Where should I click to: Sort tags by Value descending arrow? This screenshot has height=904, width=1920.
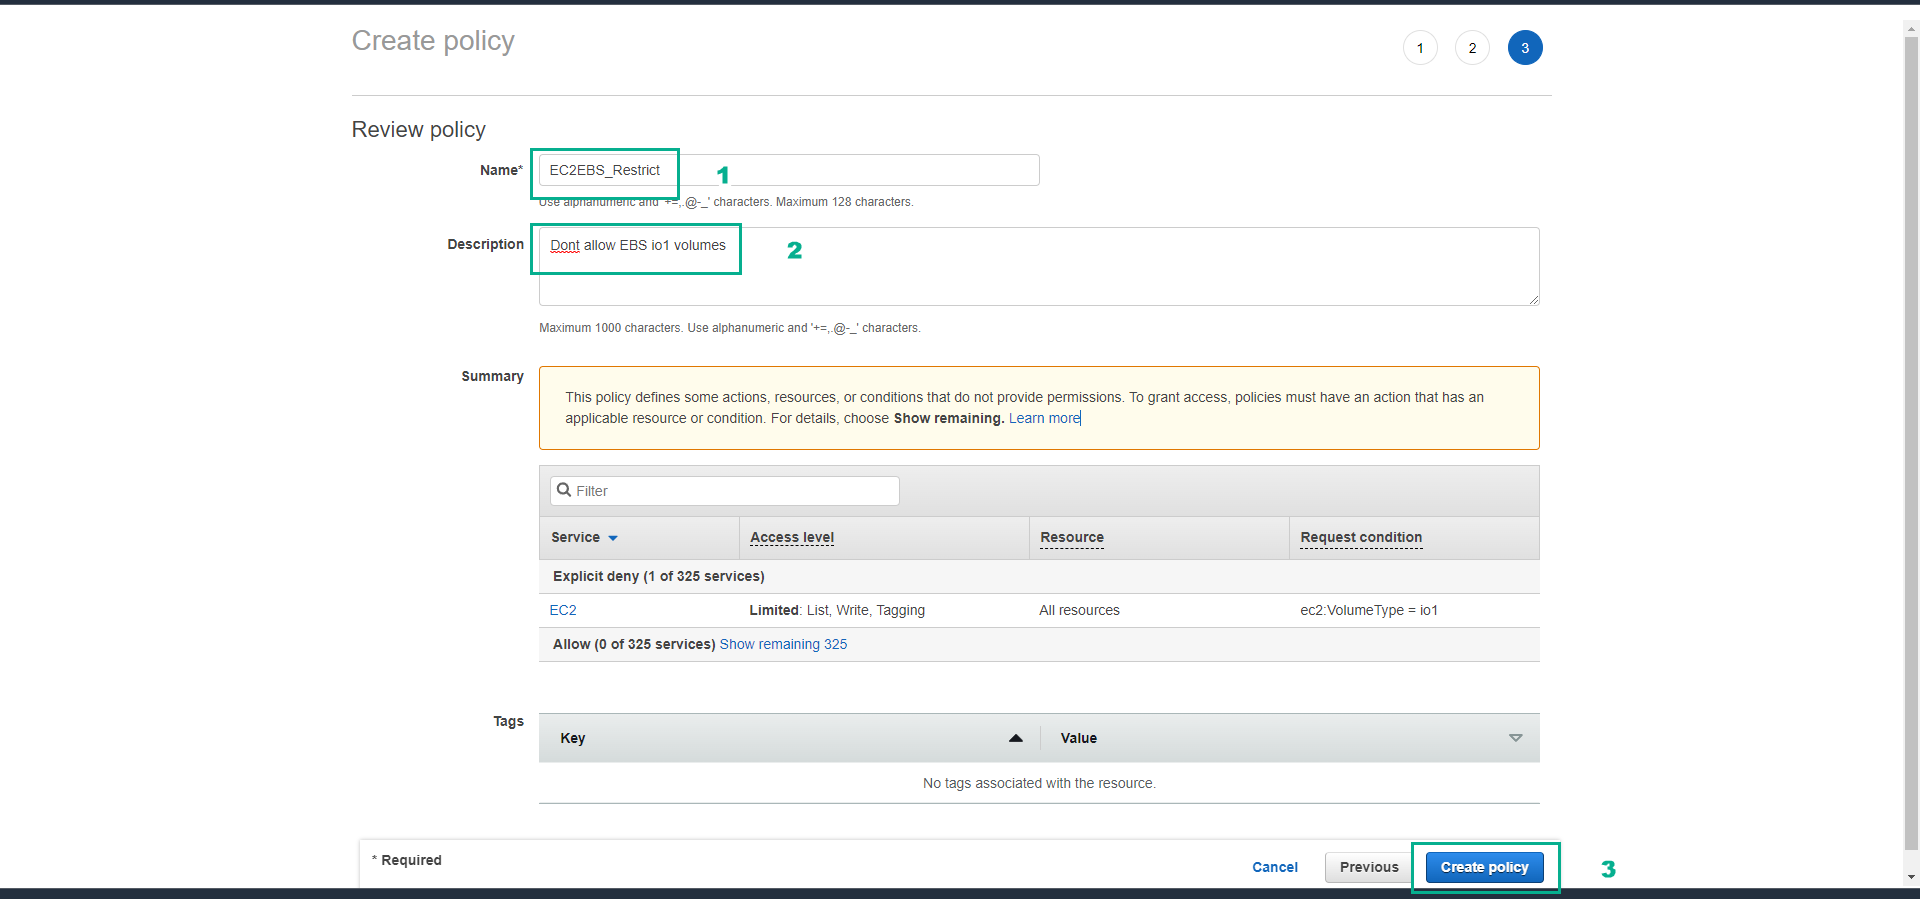tap(1515, 738)
